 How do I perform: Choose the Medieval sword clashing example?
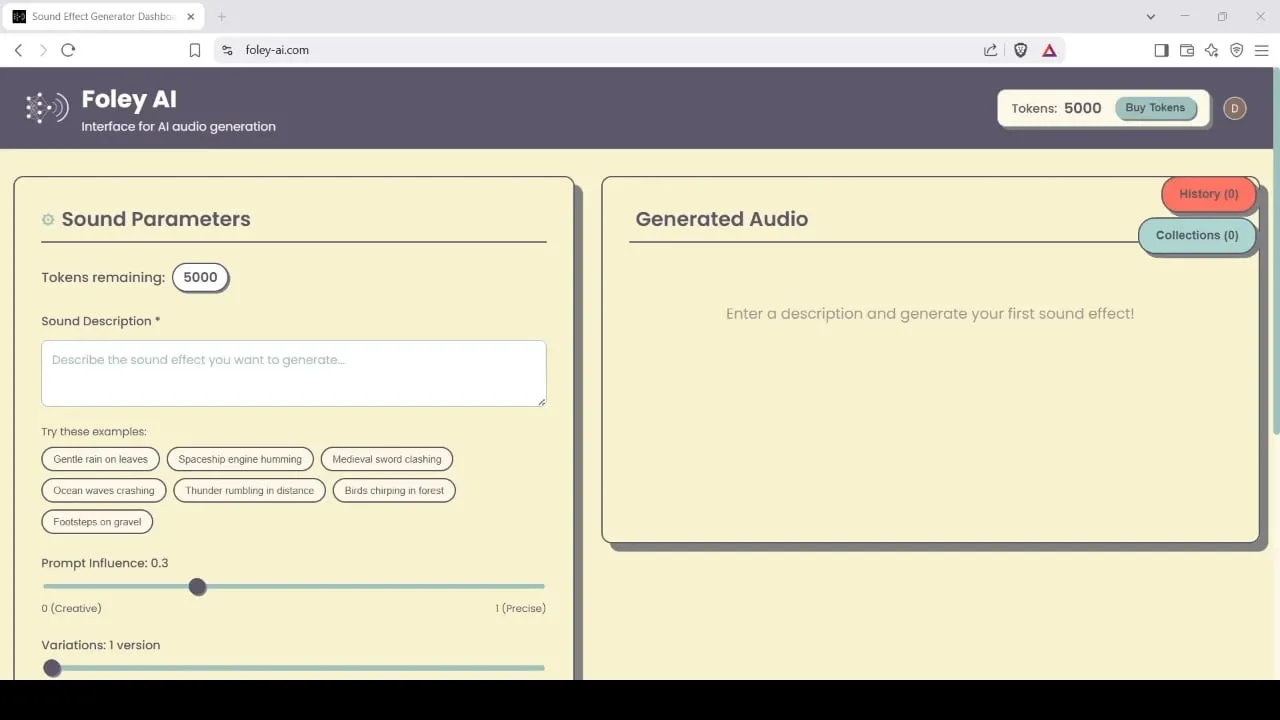coord(387,459)
